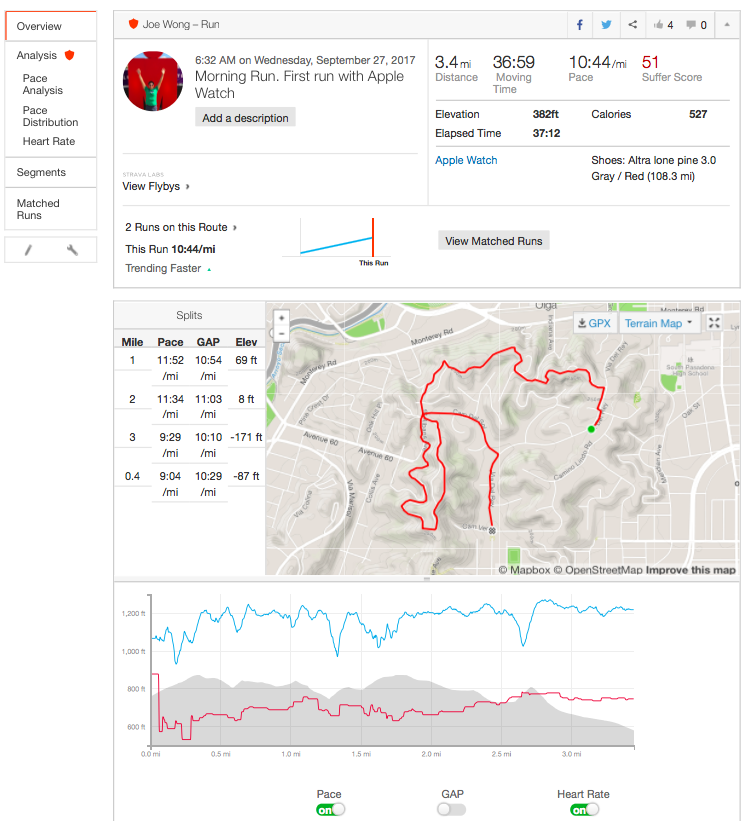Open the Apple Watch device link
The image size is (756, 821).
tap(466, 160)
